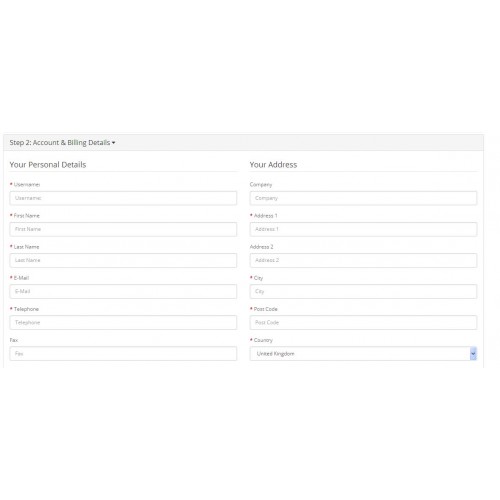
Task: Click into the Post Code field
Action: (363, 323)
